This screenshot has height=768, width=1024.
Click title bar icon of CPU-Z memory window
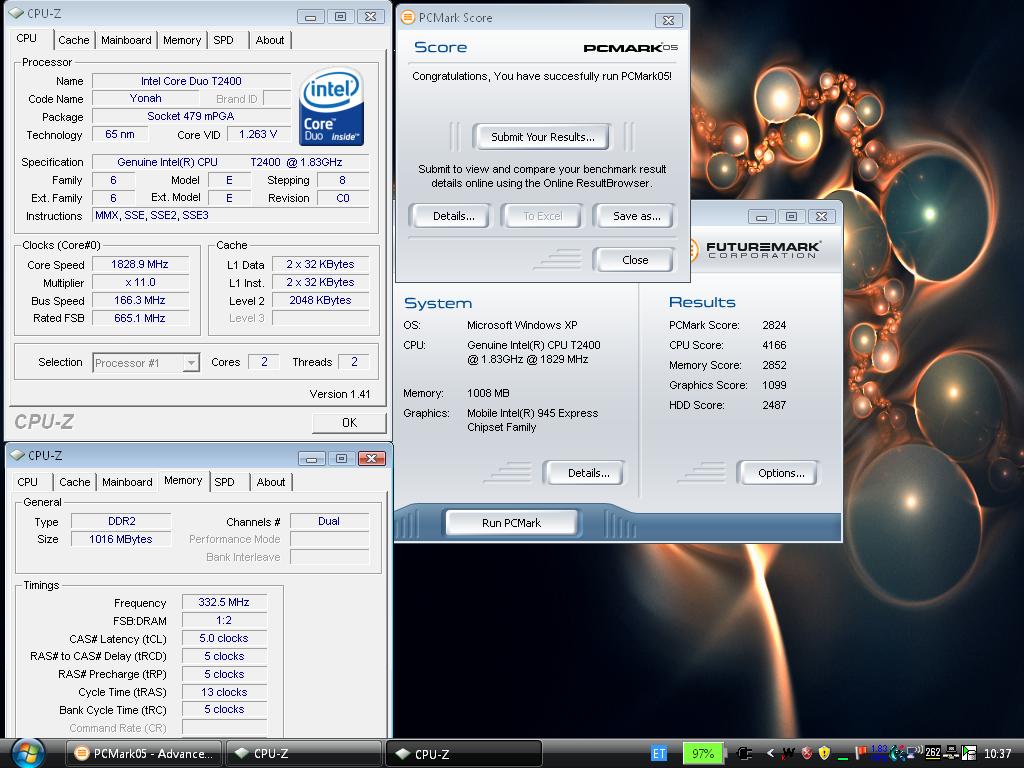(x=17, y=455)
